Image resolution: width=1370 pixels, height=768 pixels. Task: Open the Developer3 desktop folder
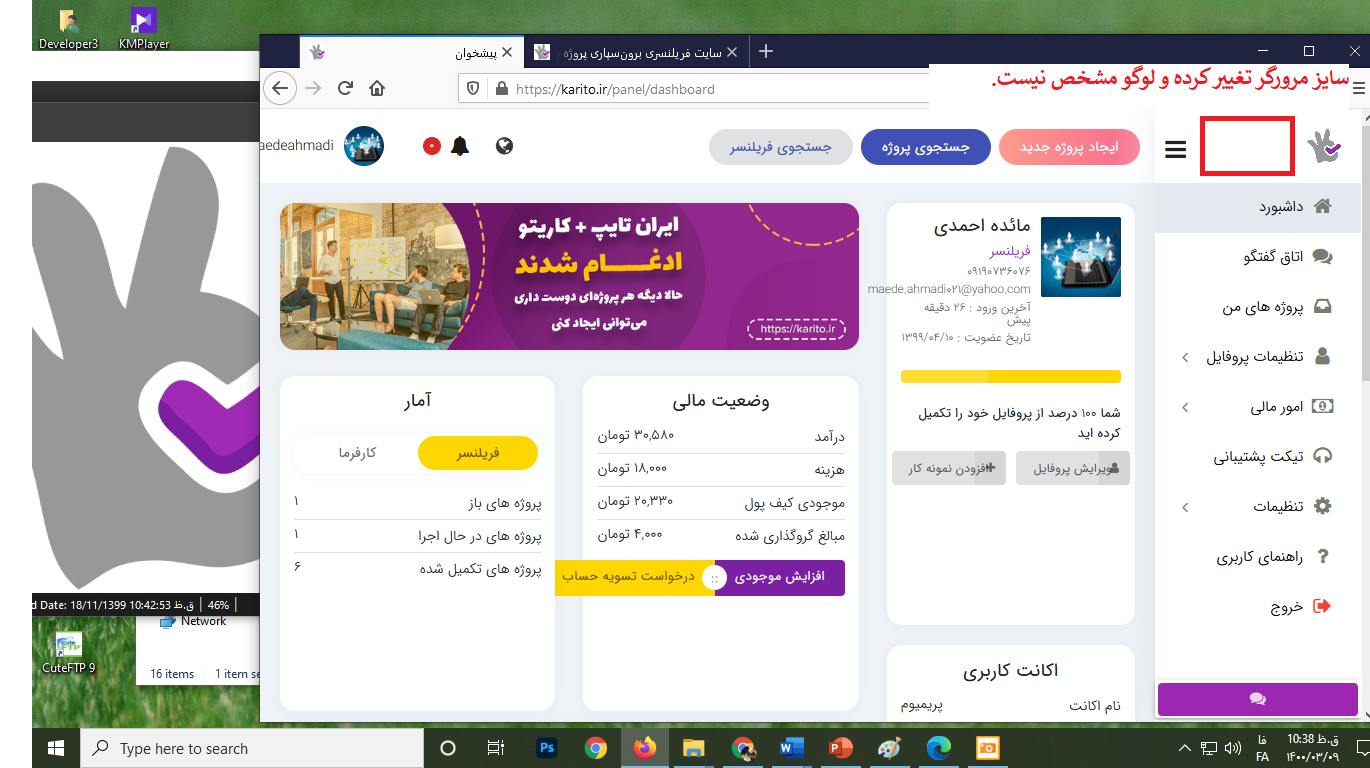[68, 28]
